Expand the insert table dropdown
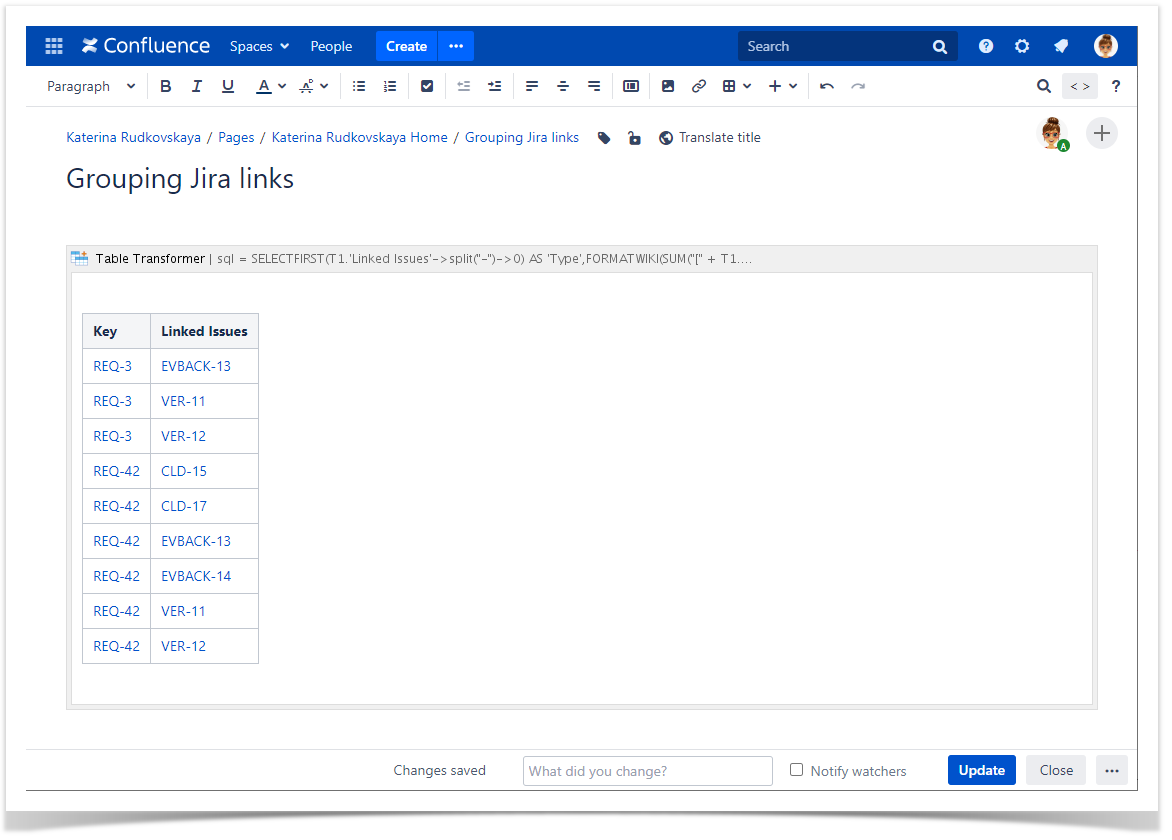This screenshot has width=1172, height=840. coord(737,87)
